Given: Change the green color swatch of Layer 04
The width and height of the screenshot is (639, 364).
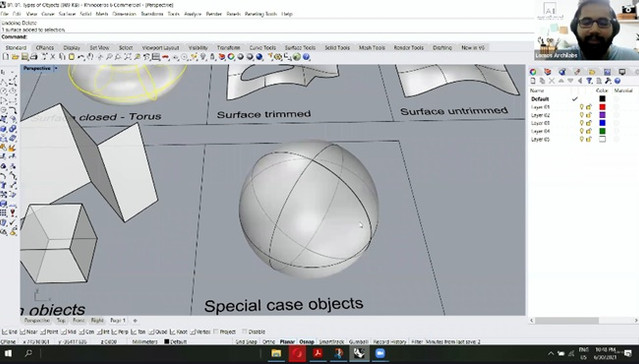Looking at the screenshot, I should click(x=602, y=131).
